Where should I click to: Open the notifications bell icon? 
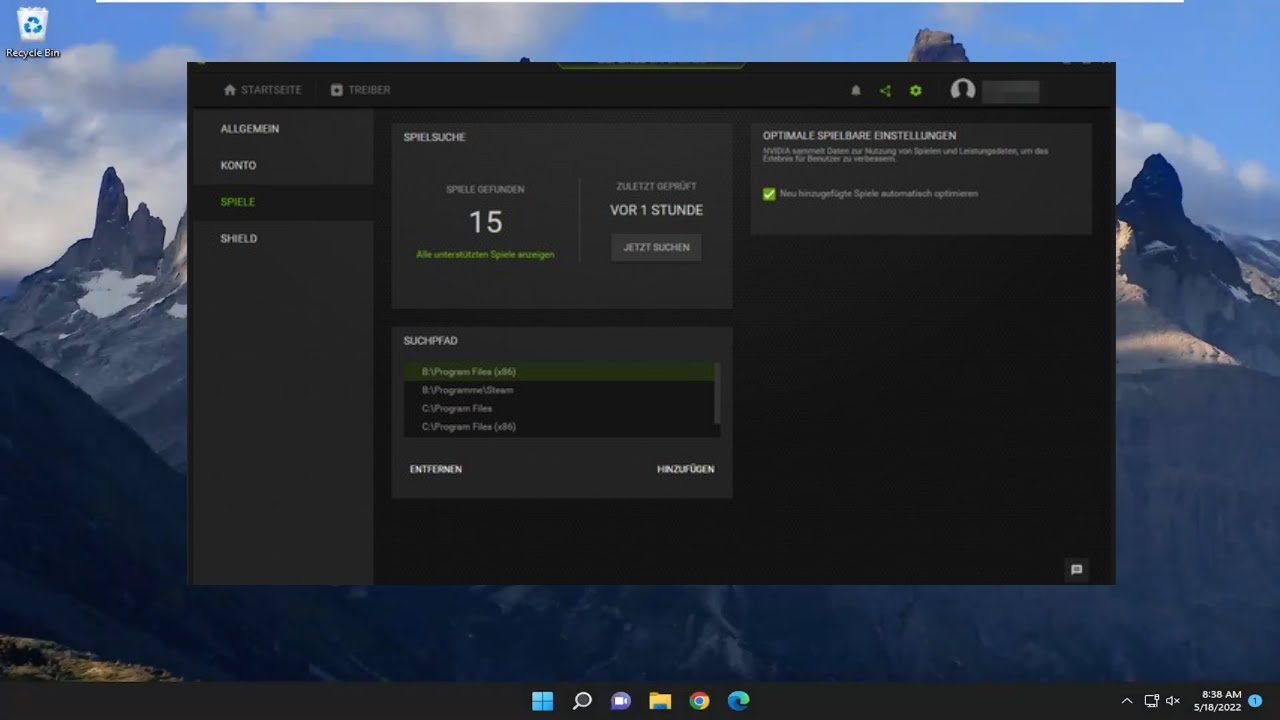855,91
